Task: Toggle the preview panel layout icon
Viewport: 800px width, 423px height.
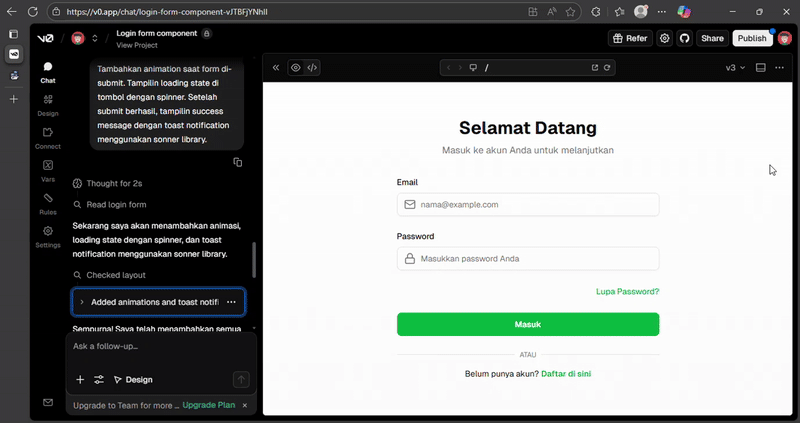Action: point(760,68)
